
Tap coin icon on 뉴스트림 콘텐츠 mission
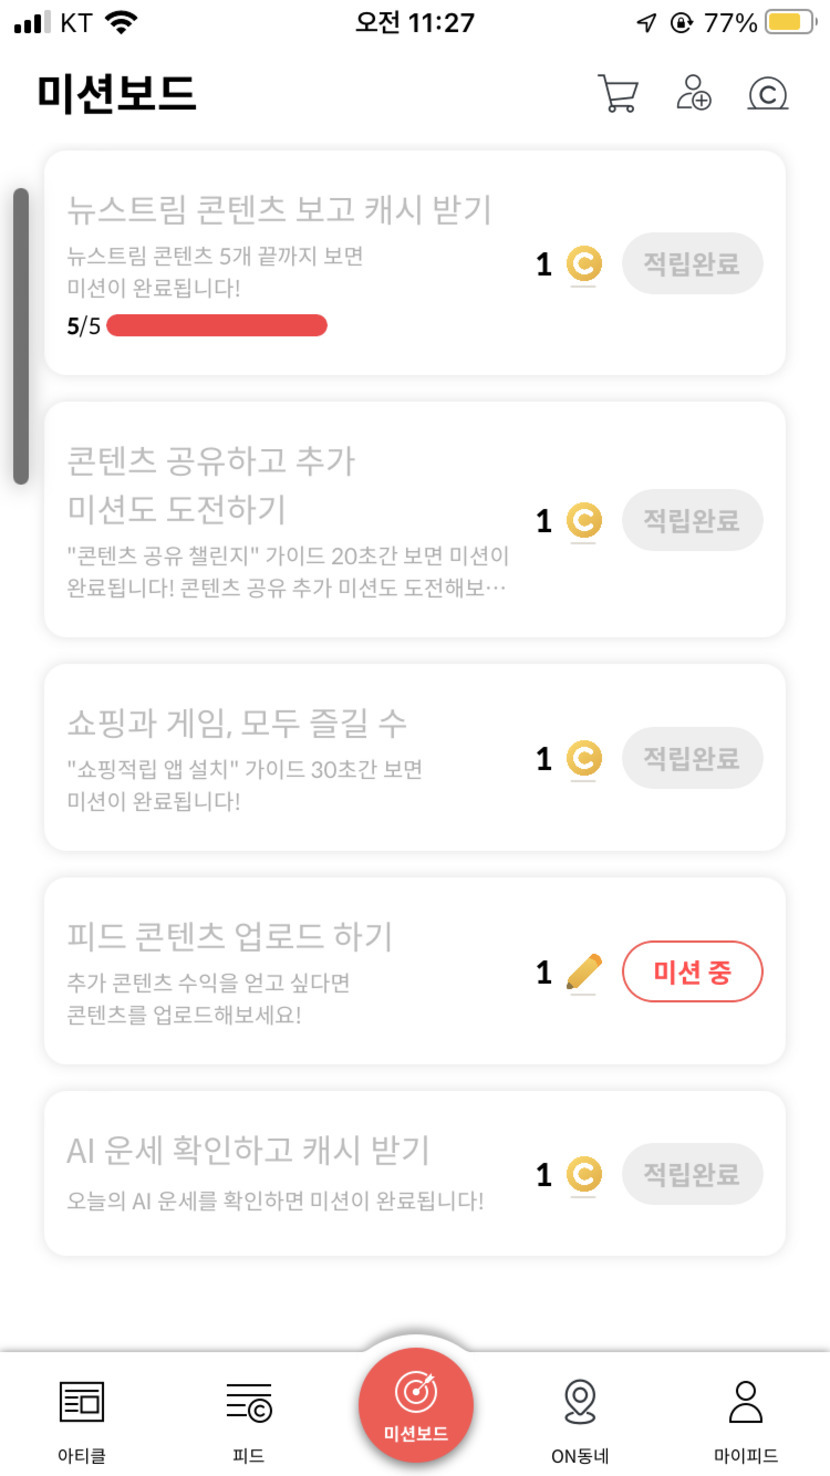click(584, 265)
